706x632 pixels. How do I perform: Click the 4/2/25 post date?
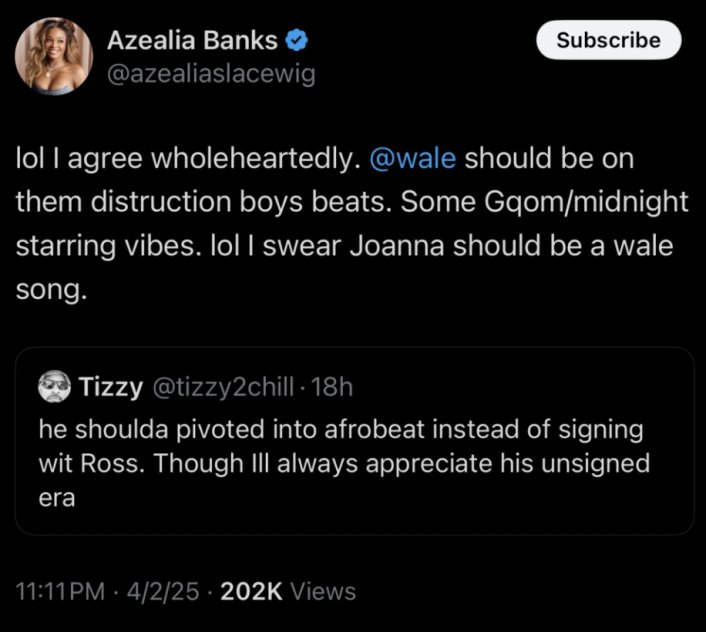[158, 591]
